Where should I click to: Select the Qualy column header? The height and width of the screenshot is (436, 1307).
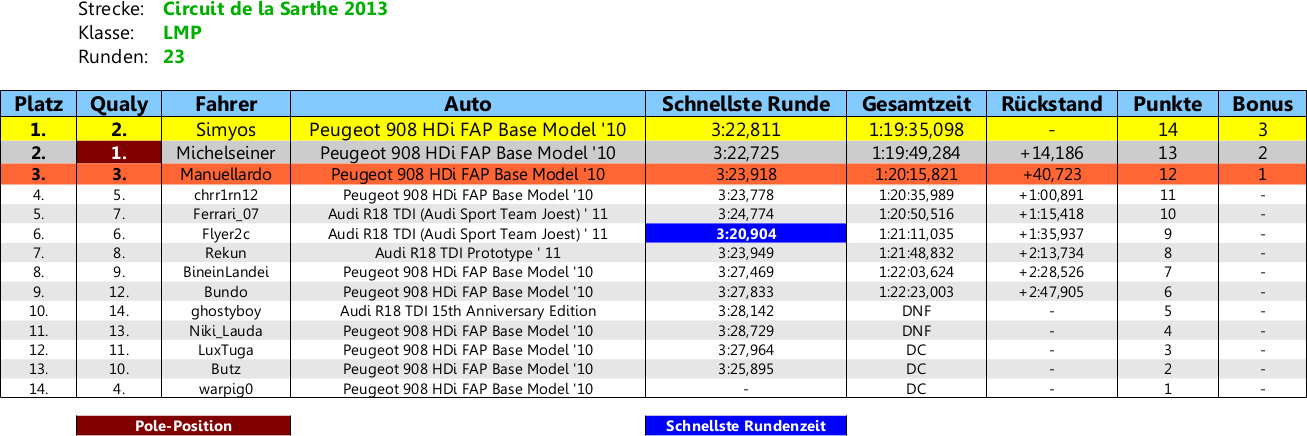(119, 104)
